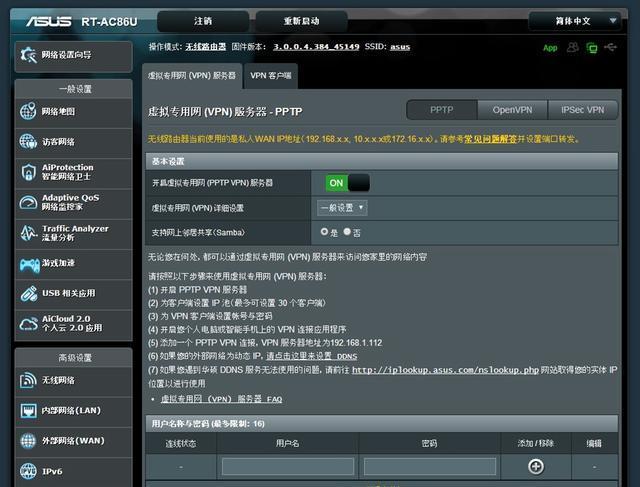Open Adaptive QoS gauge icon

click(x=28, y=202)
